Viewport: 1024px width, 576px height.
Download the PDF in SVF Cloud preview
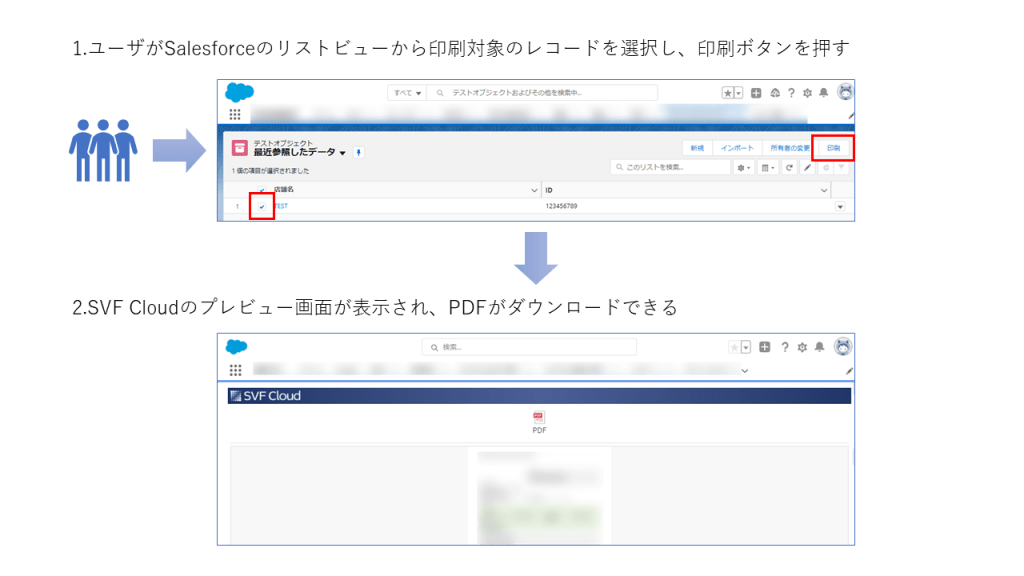[539, 419]
